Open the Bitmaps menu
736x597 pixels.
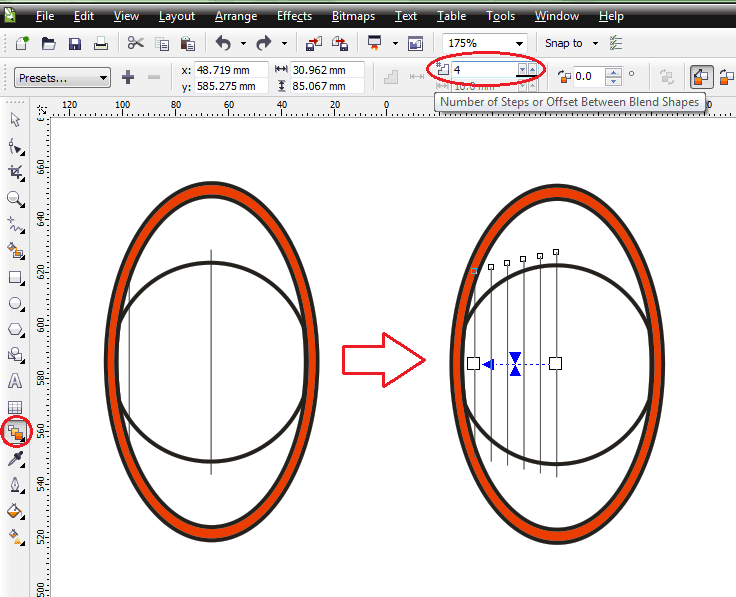click(353, 16)
